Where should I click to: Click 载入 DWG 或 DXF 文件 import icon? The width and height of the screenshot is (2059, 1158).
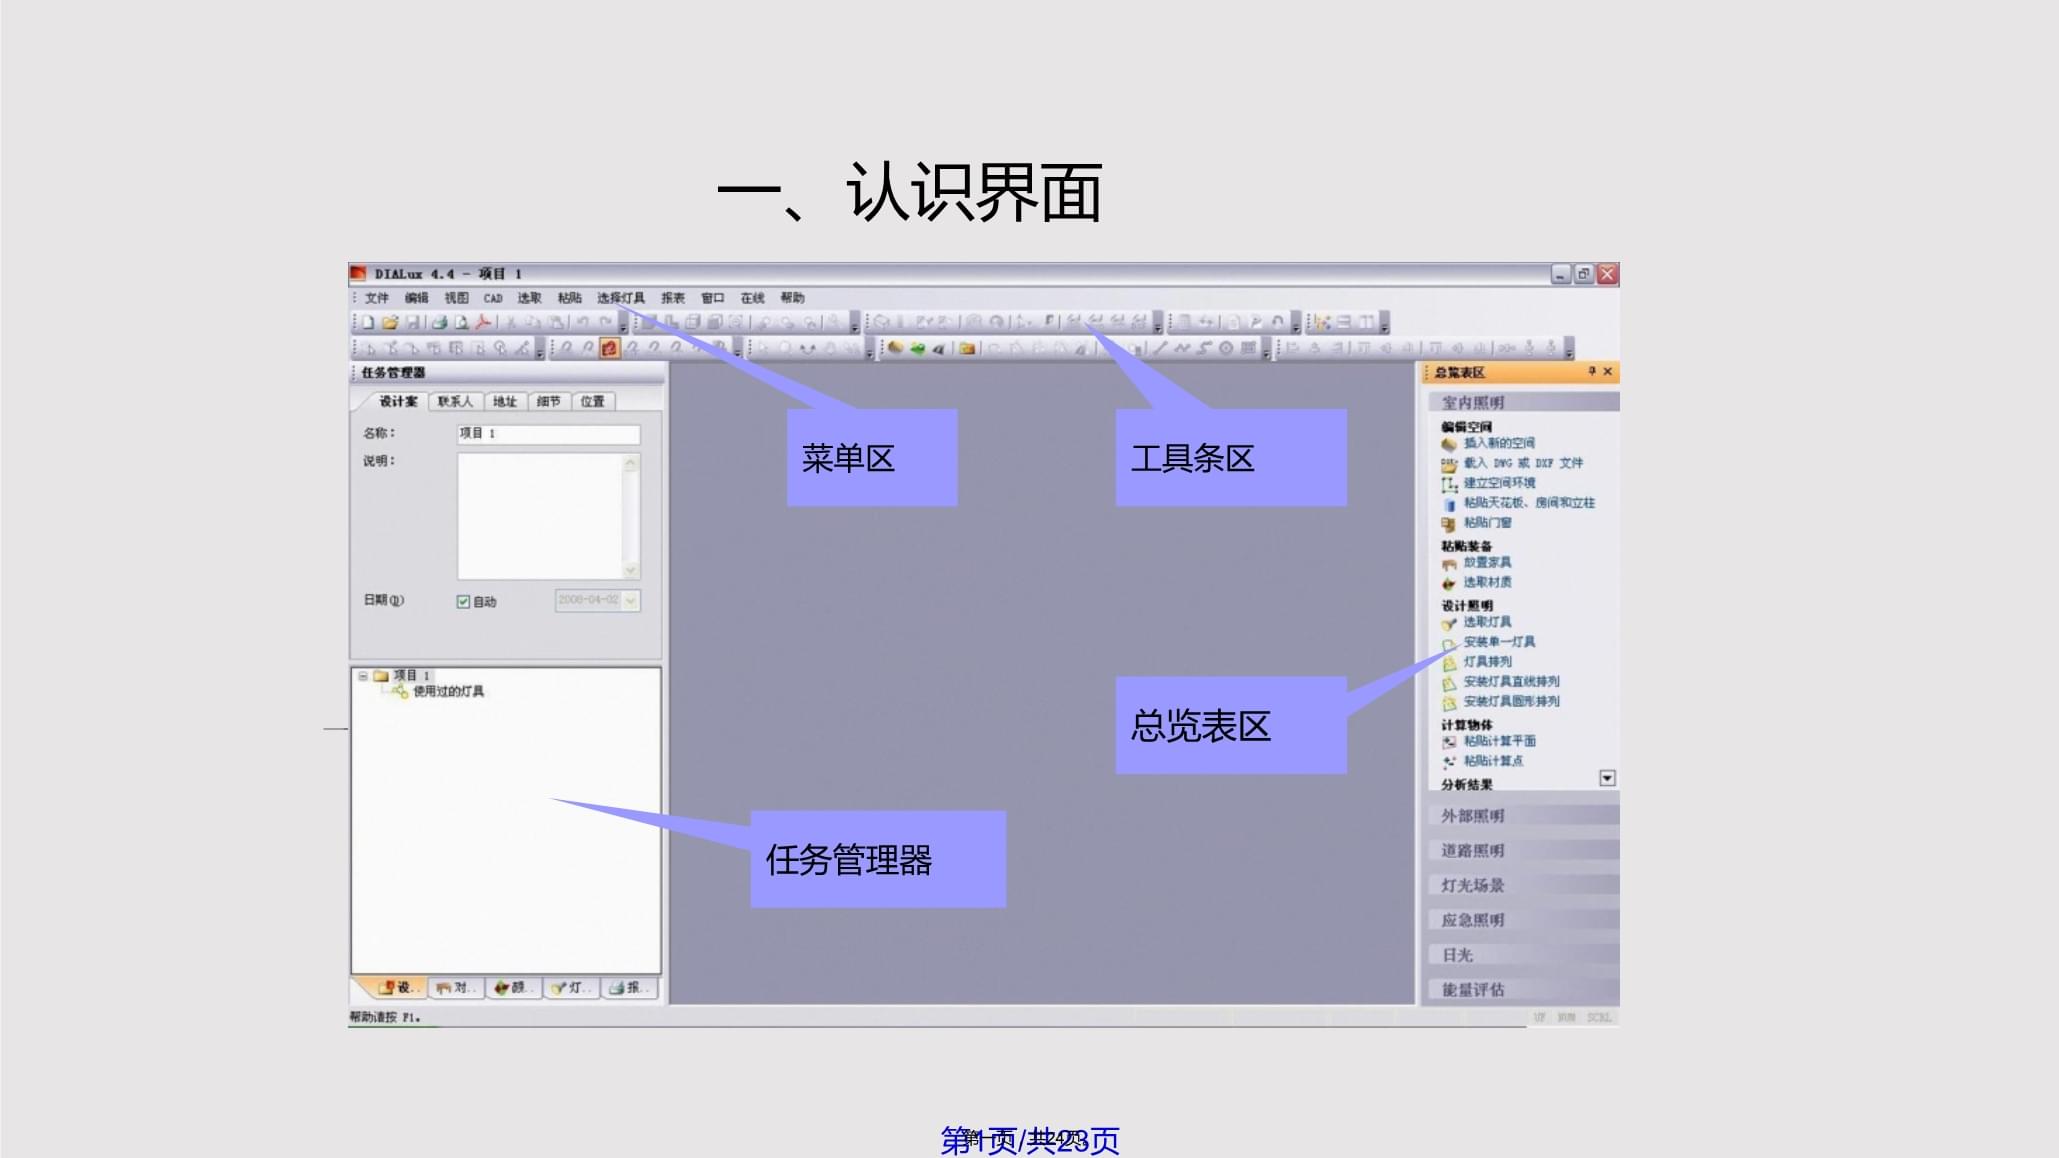click(x=1448, y=462)
